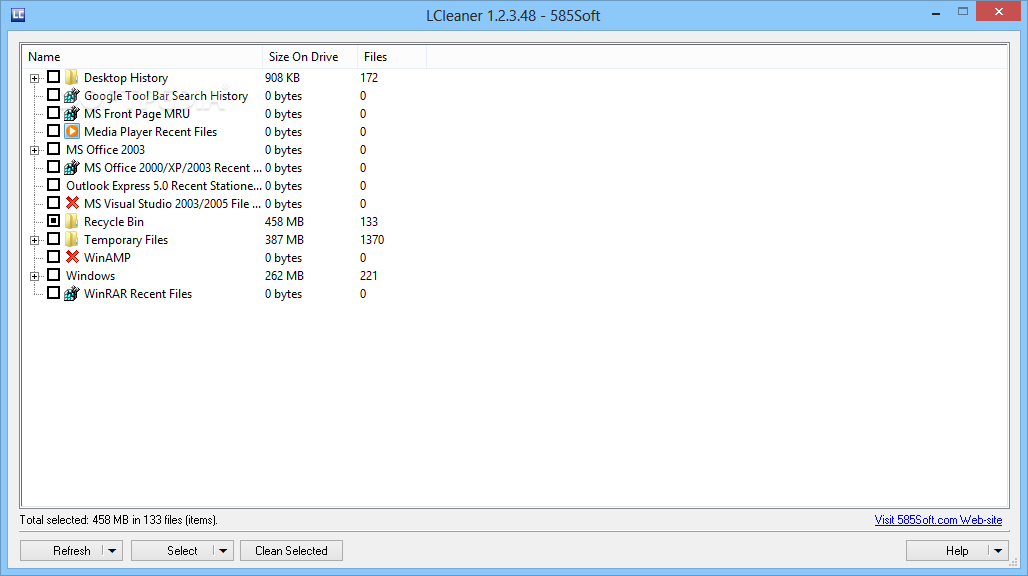Enable the WinAMP checkbox

54,257
